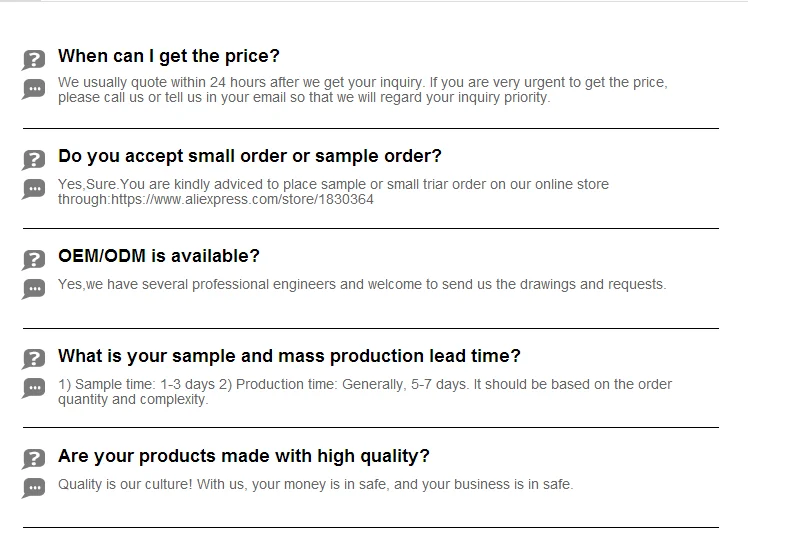The height and width of the screenshot is (537, 807).
Task: Click the "Quality is our culture!" answer text
Action: coord(316,484)
